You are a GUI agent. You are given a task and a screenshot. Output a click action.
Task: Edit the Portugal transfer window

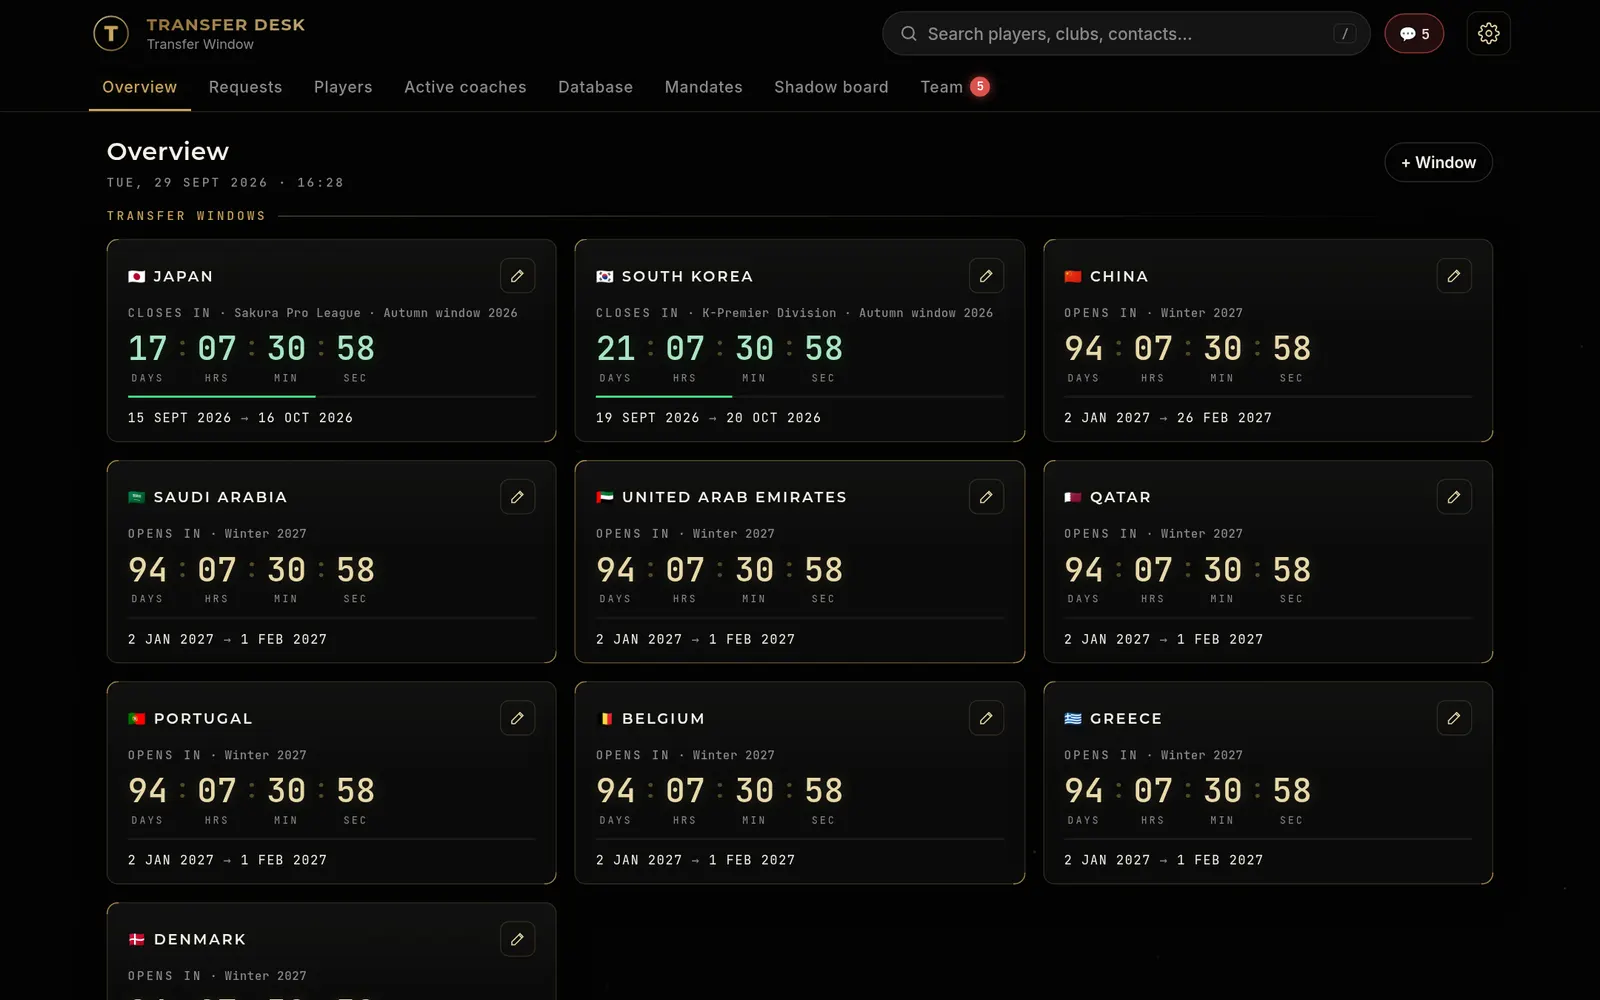[x=517, y=718]
